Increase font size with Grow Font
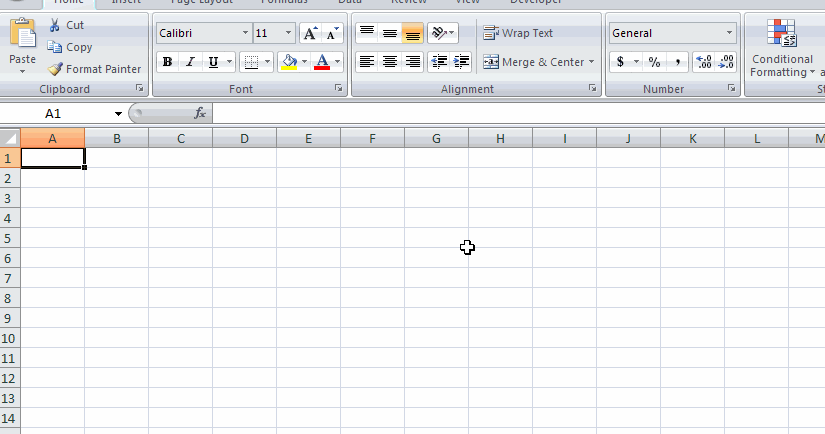The image size is (825, 434). [x=310, y=33]
